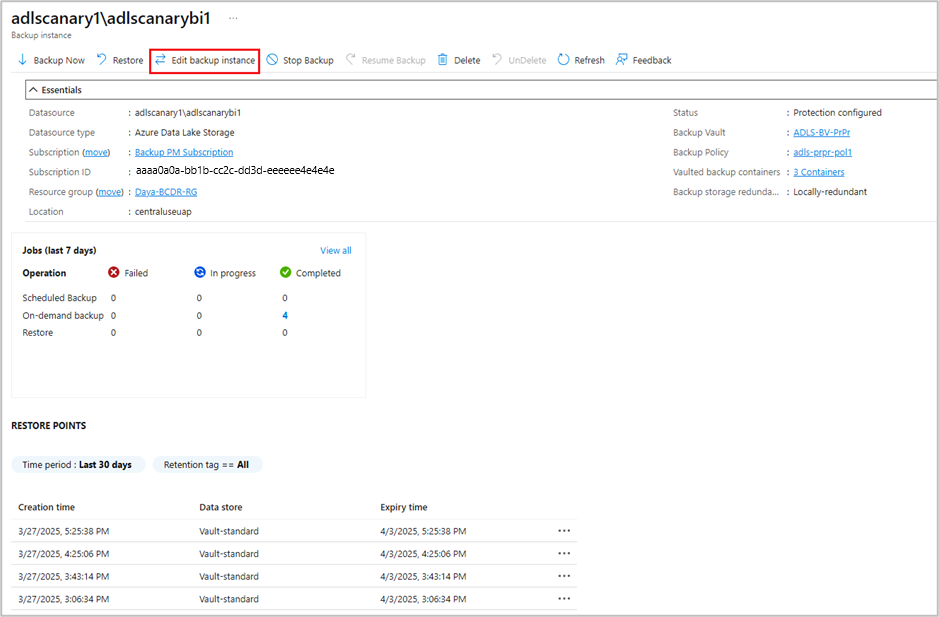Click the On-demand backup operation row label
This screenshot has height=617, width=939.
click(x=63, y=315)
